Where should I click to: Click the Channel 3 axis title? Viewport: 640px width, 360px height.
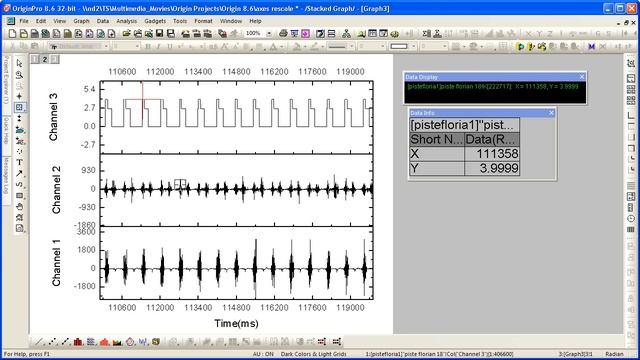point(53,117)
